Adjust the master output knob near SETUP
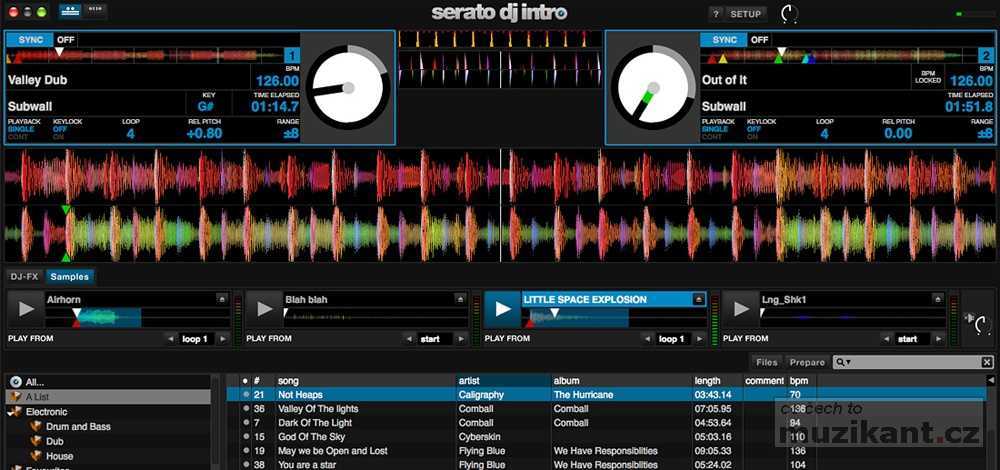The width and height of the screenshot is (1000, 470). click(790, 13)
